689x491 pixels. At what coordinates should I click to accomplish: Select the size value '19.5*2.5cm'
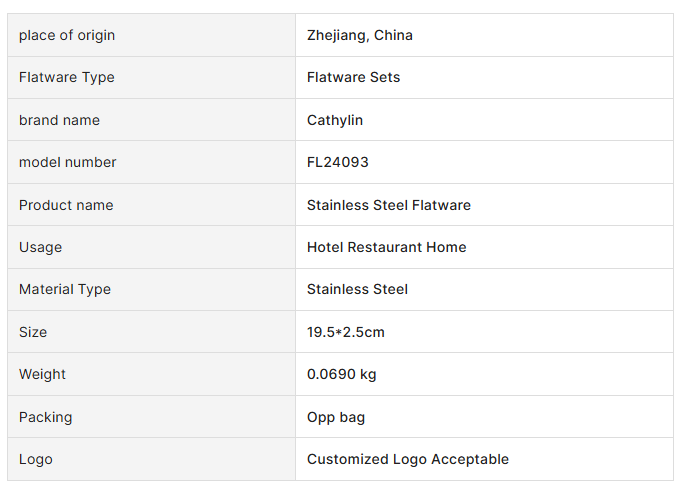click(346, 332)
